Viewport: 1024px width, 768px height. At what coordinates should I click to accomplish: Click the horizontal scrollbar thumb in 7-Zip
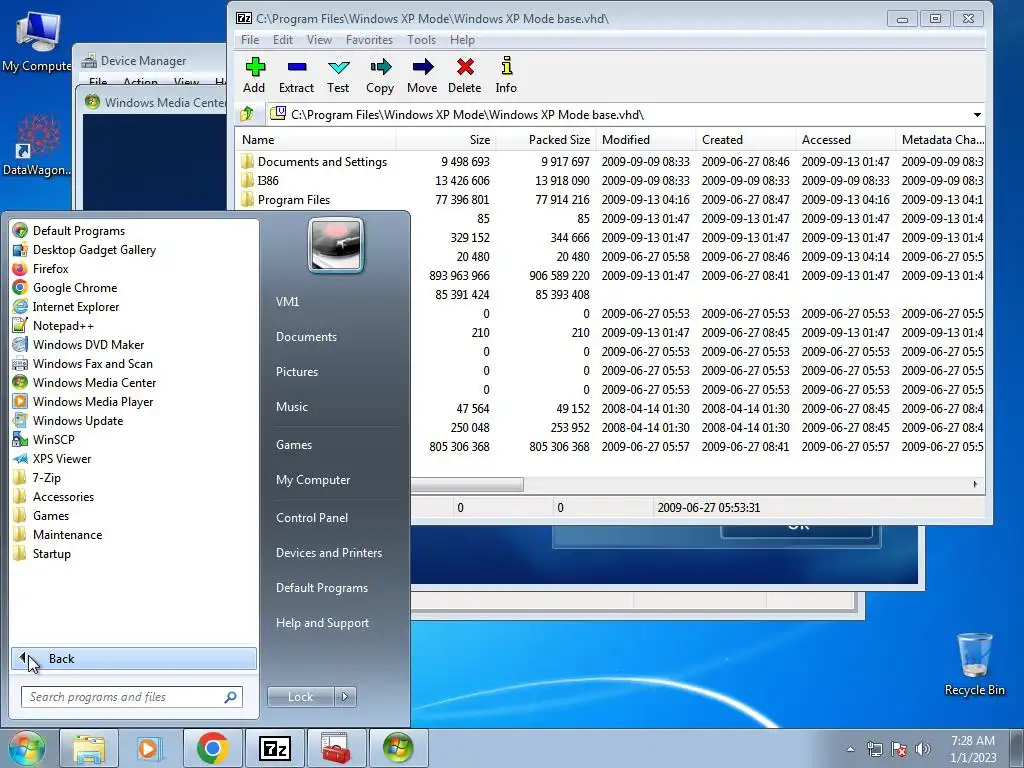[x=467, y=485]
